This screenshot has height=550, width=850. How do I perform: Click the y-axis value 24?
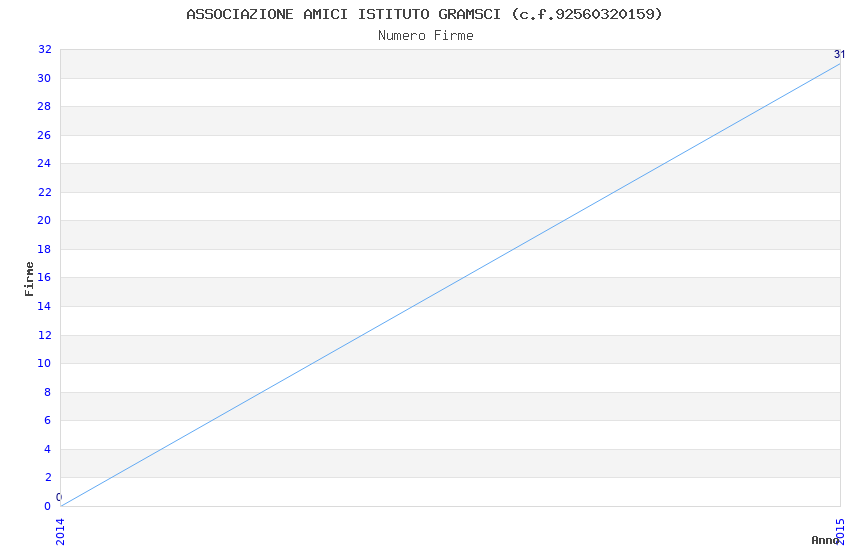point(44,163)
